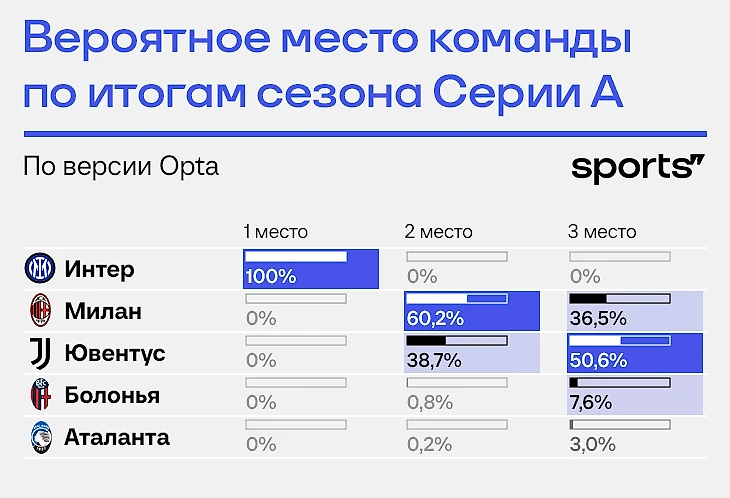Click the Atalanta club logo
This screenshot has width=730, height=498.
tap(40, 437)
